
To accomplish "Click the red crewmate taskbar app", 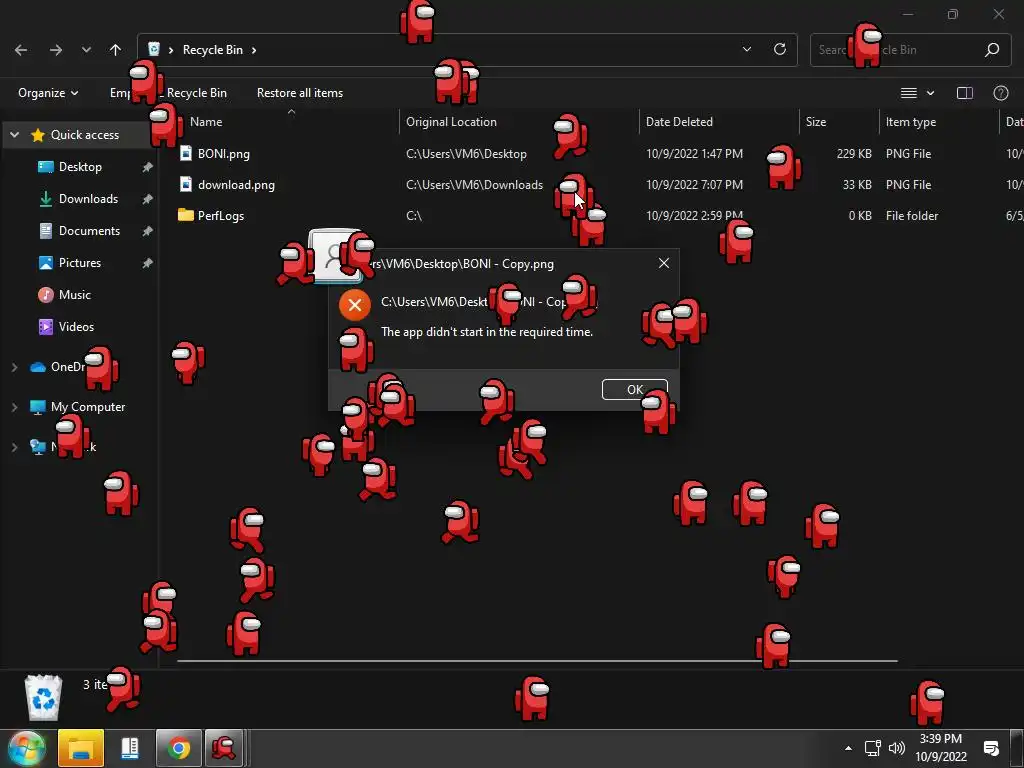I will (224, 748).
